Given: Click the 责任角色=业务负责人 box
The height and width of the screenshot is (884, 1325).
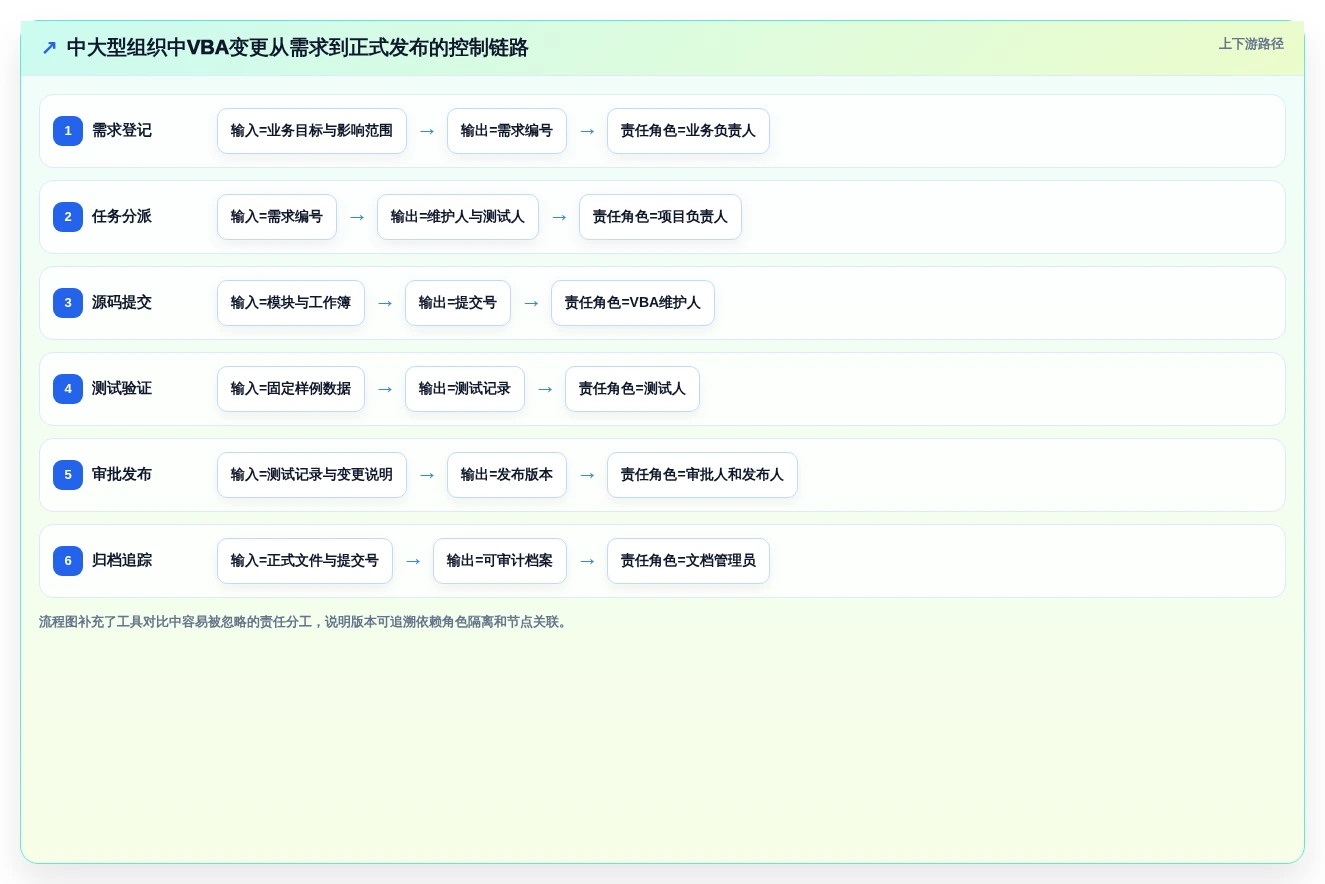Looking at the screenshot, I should click(688, 131).
